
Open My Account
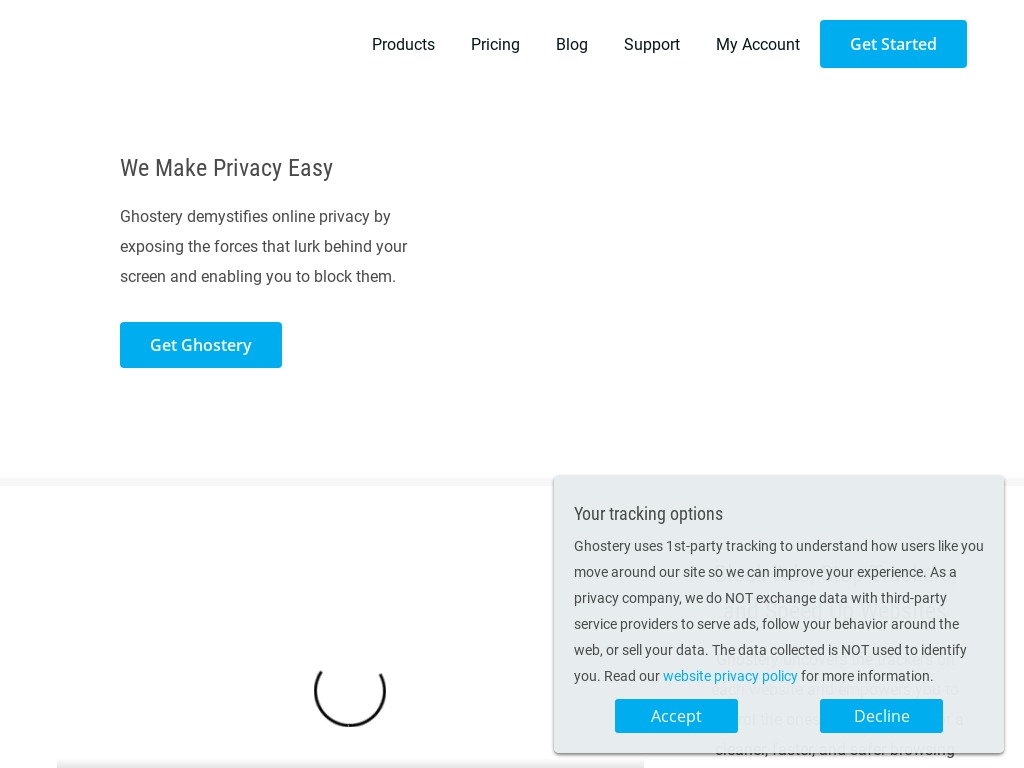[758, 44]
